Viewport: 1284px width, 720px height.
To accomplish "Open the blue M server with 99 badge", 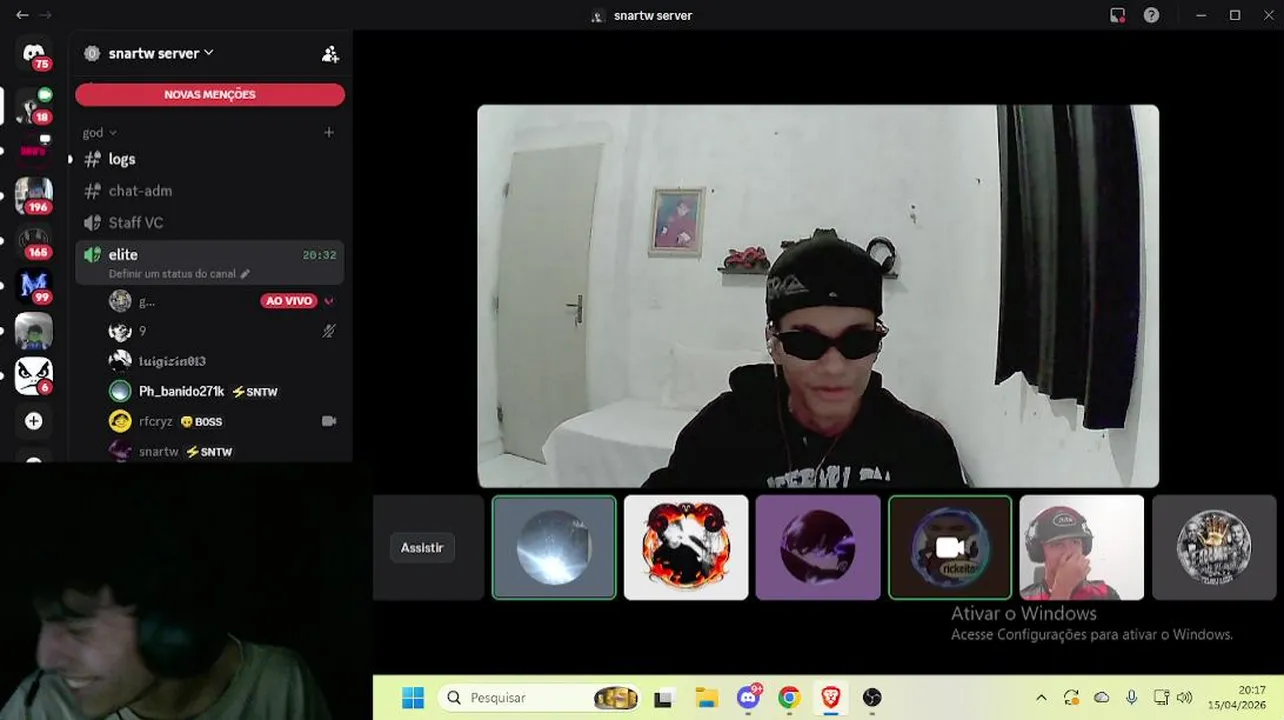I will pos(34,286).
